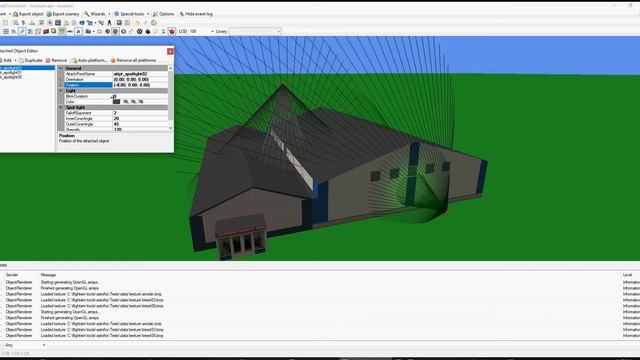Click property grid scrollbar down arrow
This screenshot has width=640, height=360.
171,128
